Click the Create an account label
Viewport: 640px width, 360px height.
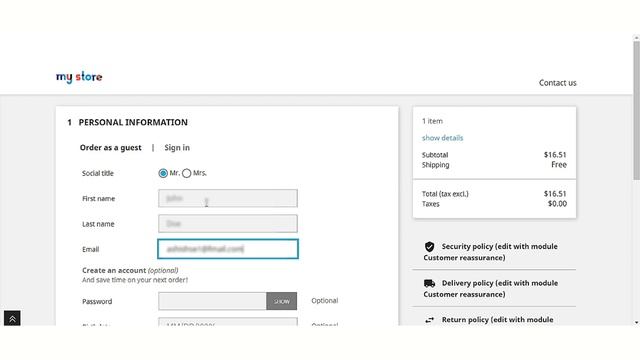pos(114,270)
